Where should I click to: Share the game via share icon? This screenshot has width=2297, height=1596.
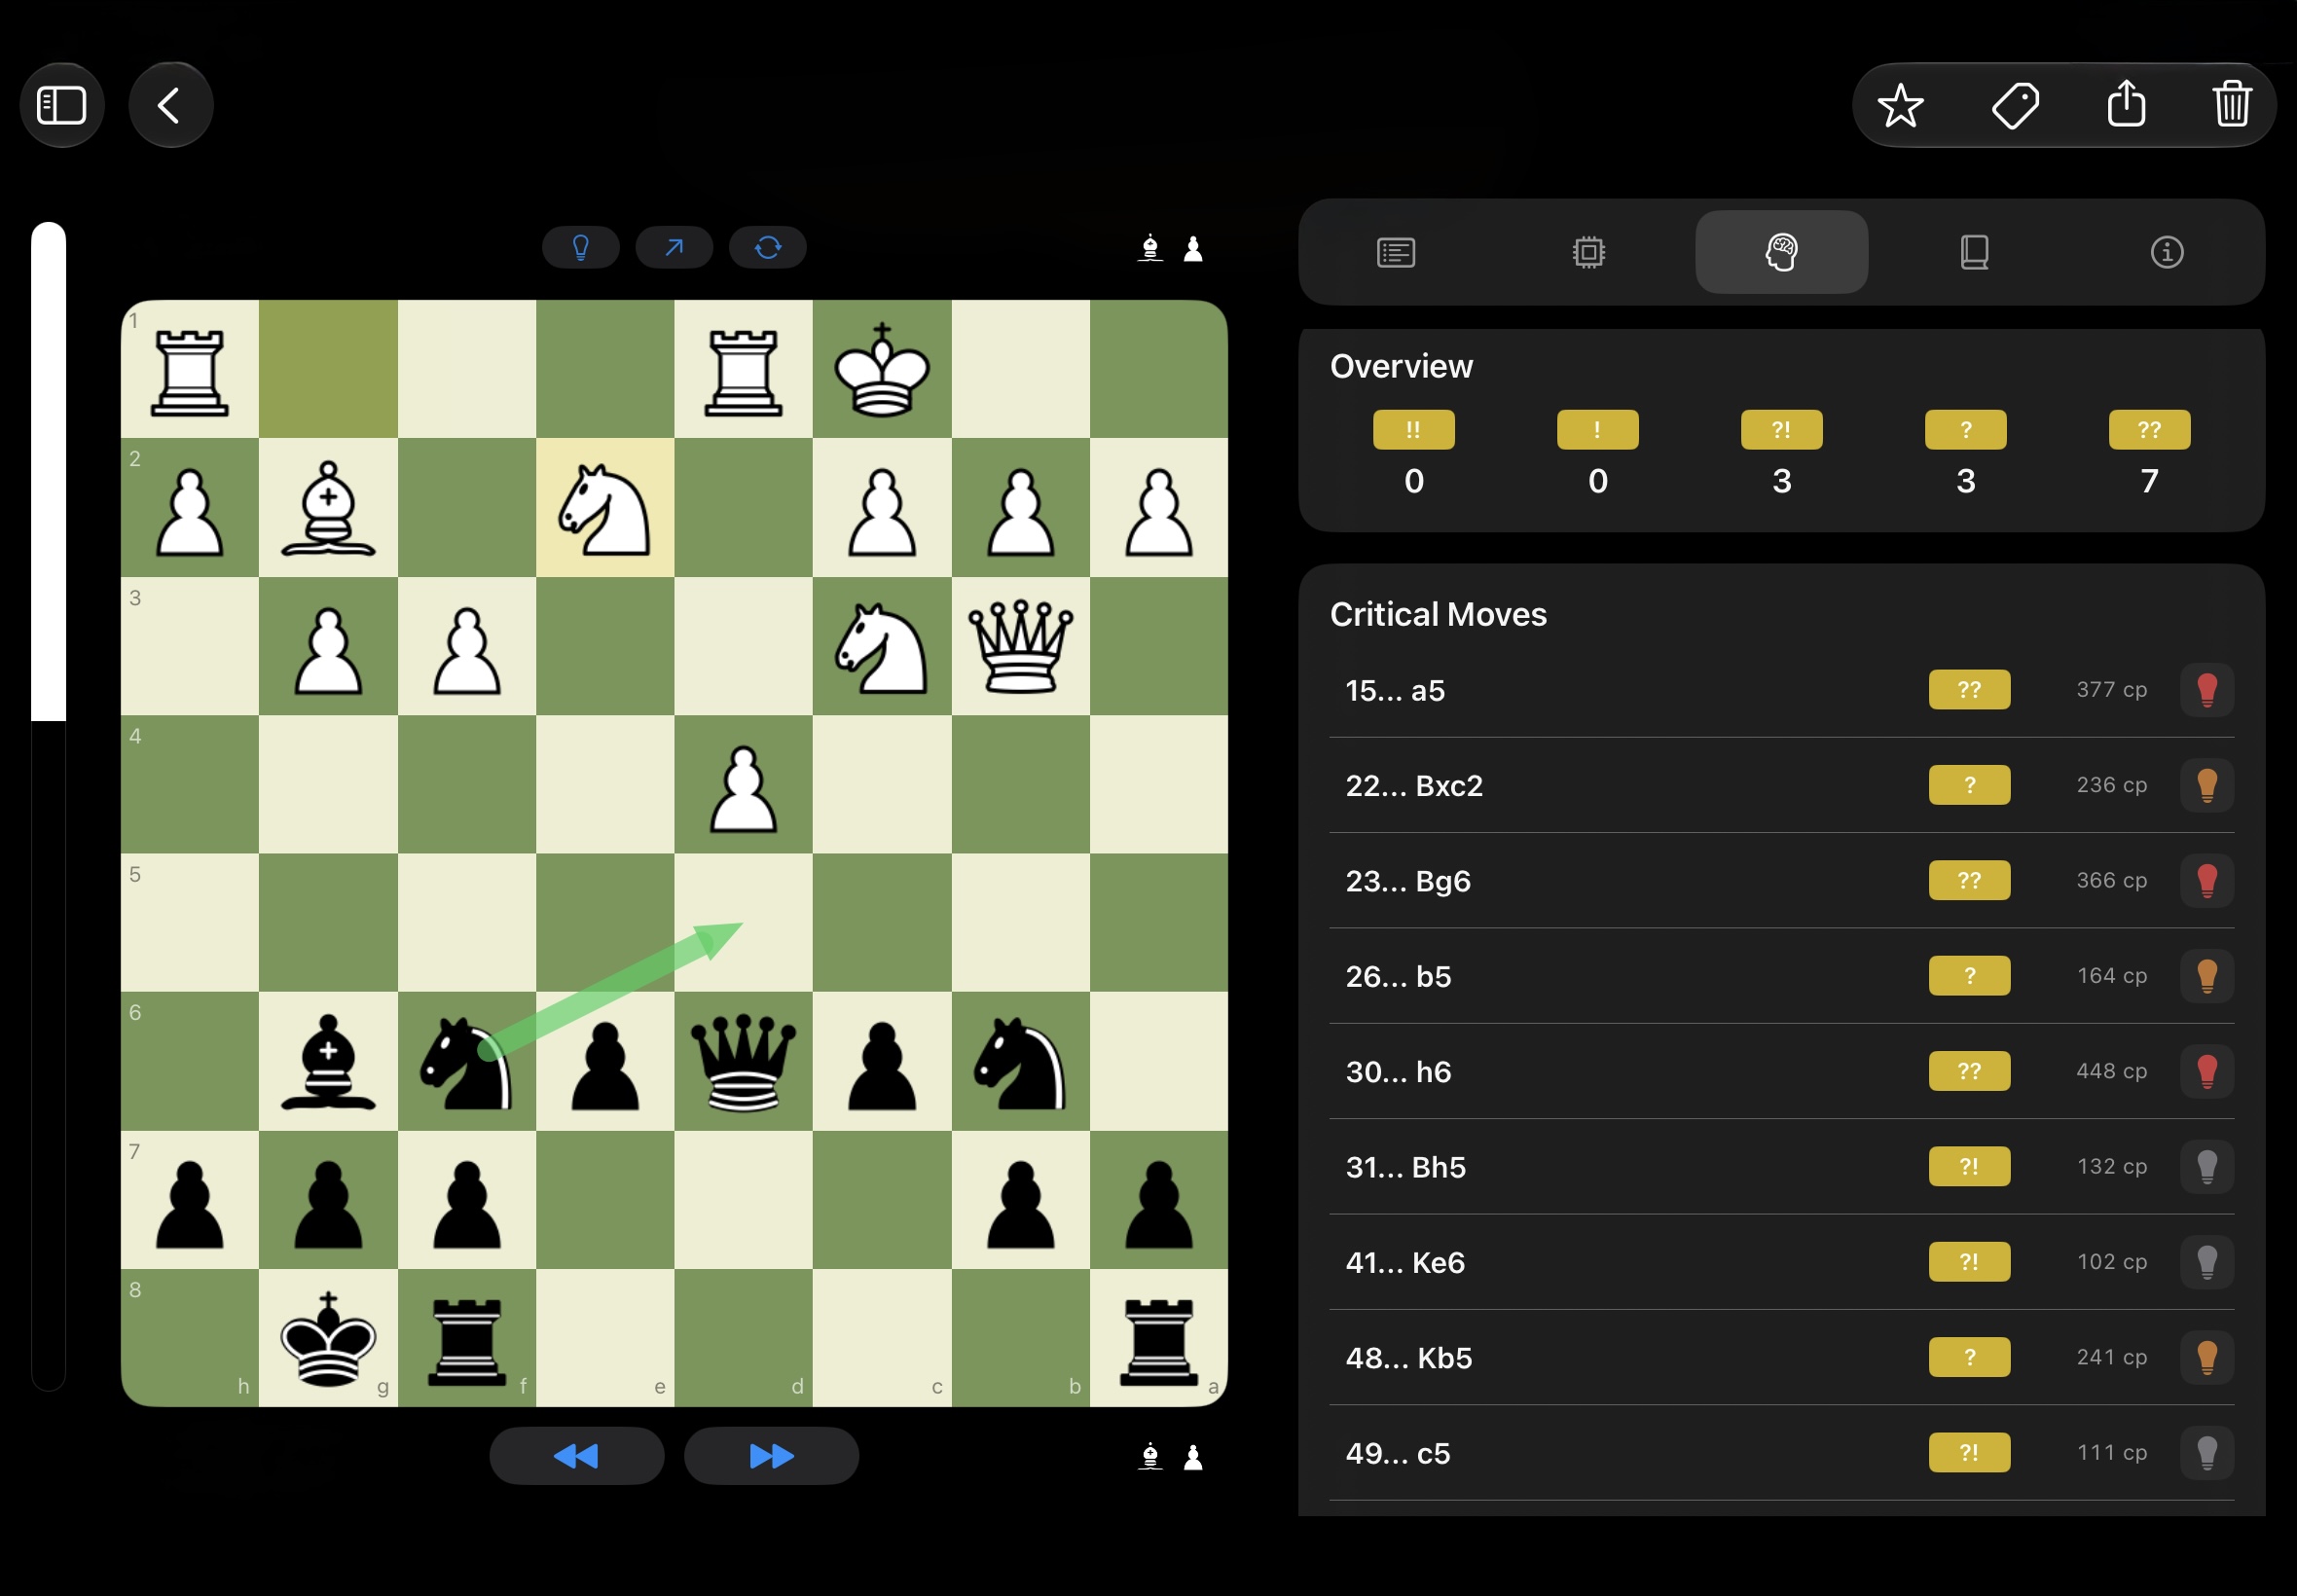click(2126, 103)
